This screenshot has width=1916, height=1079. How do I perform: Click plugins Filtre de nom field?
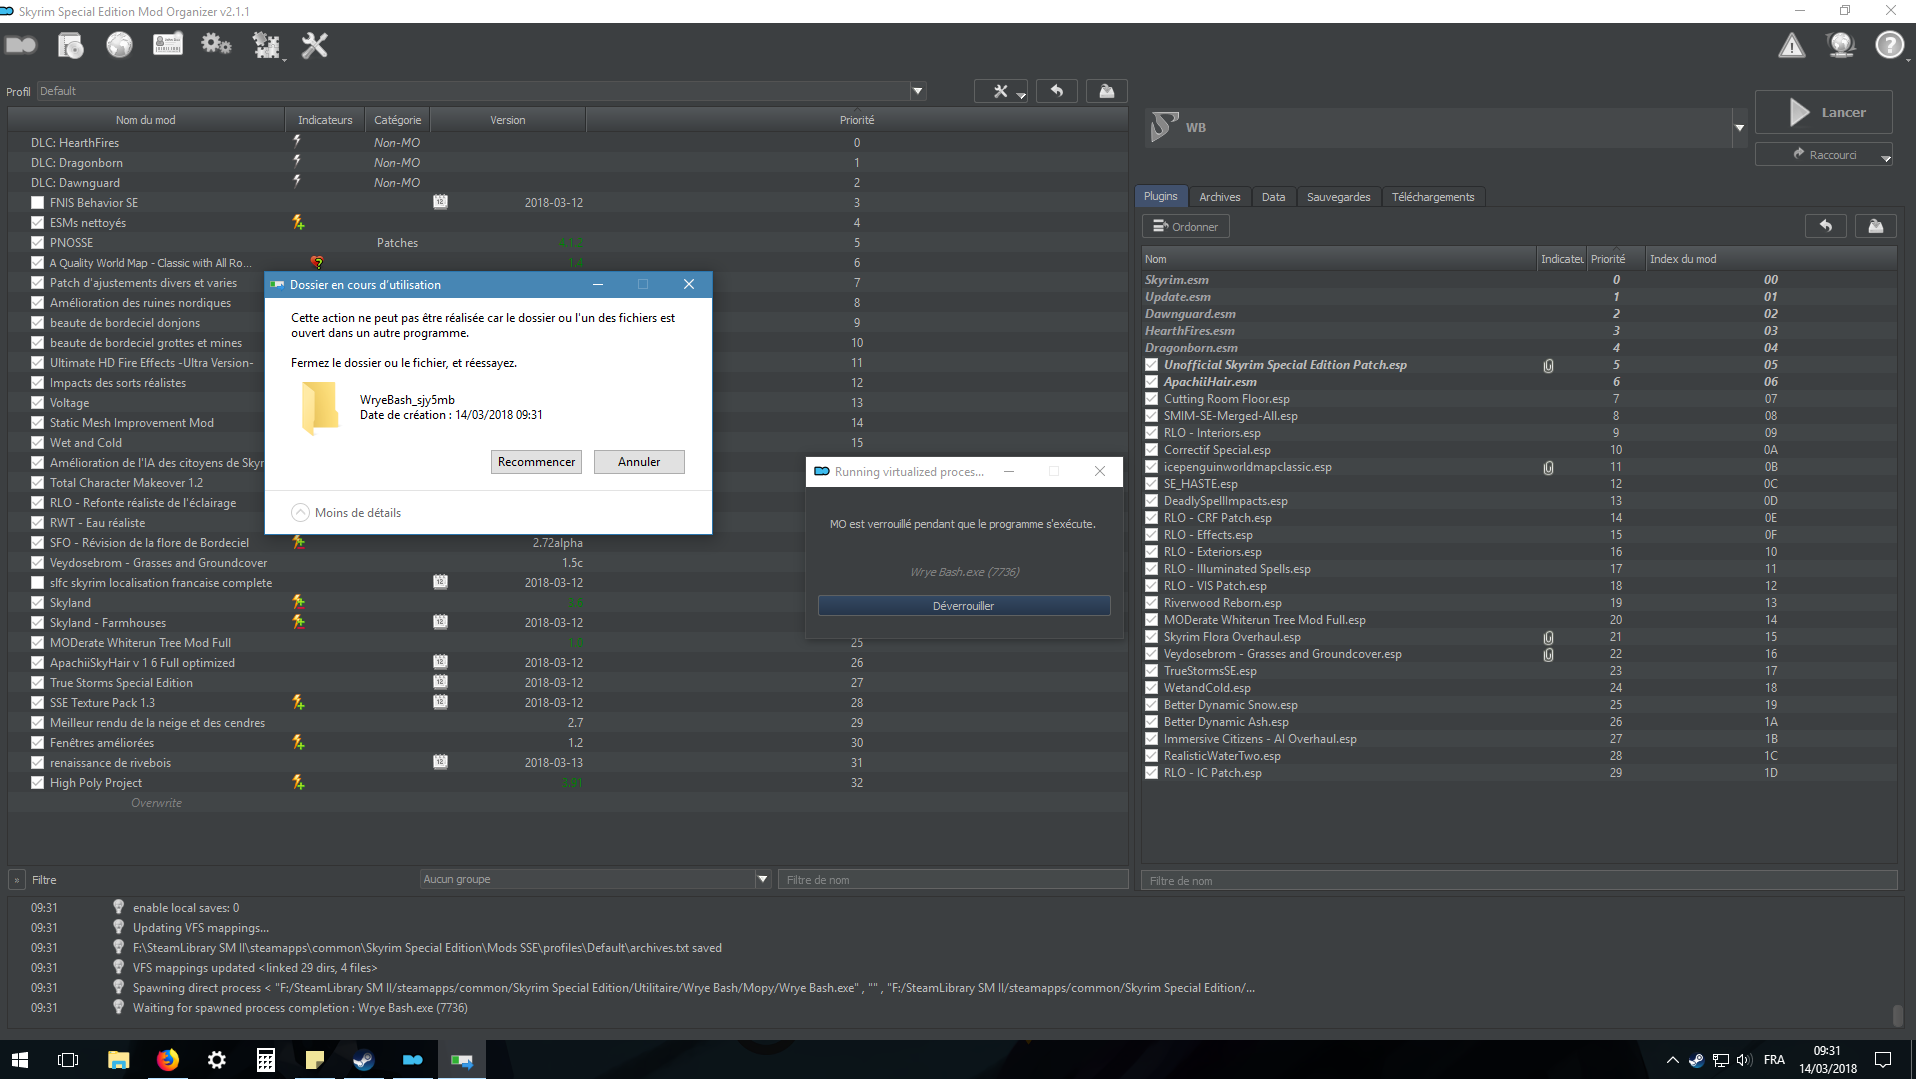(x=1519, y=881)
